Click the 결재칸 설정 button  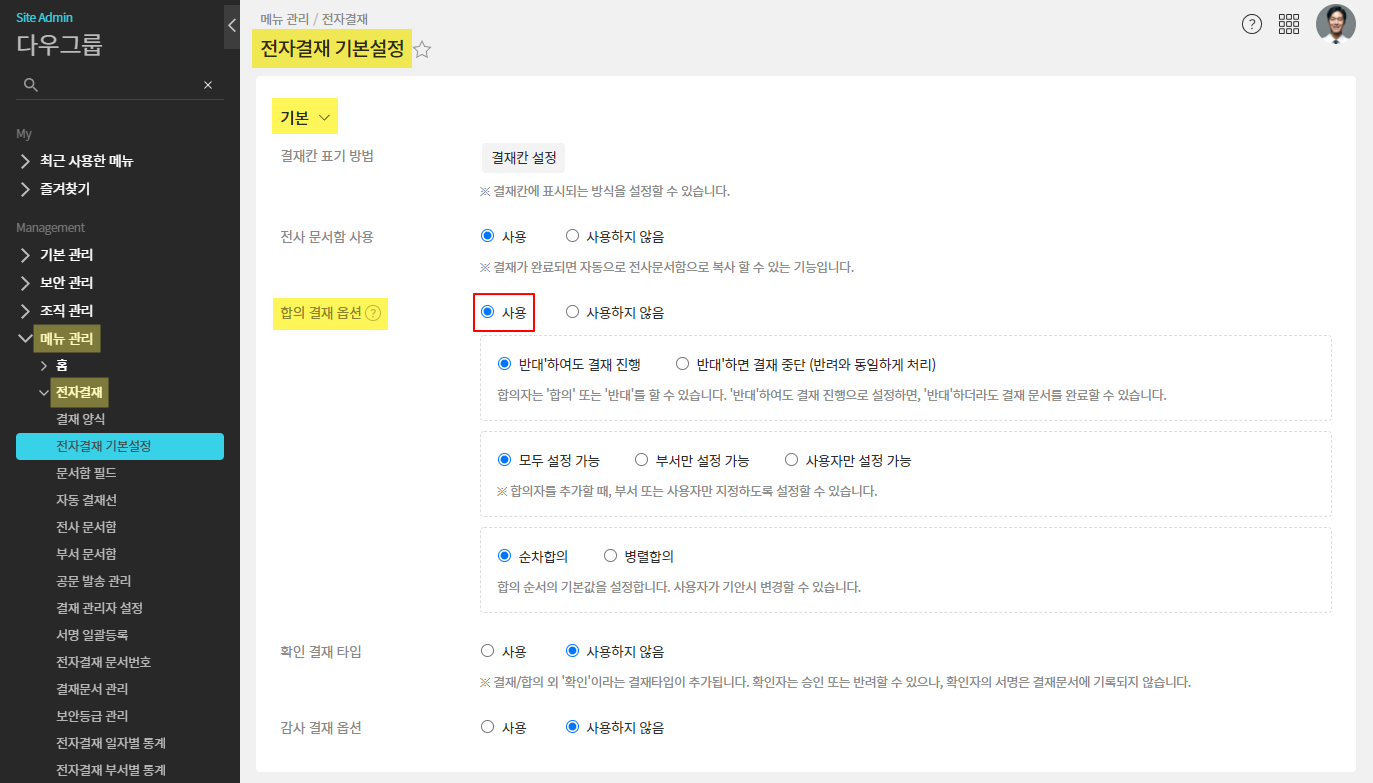point(523,158)
